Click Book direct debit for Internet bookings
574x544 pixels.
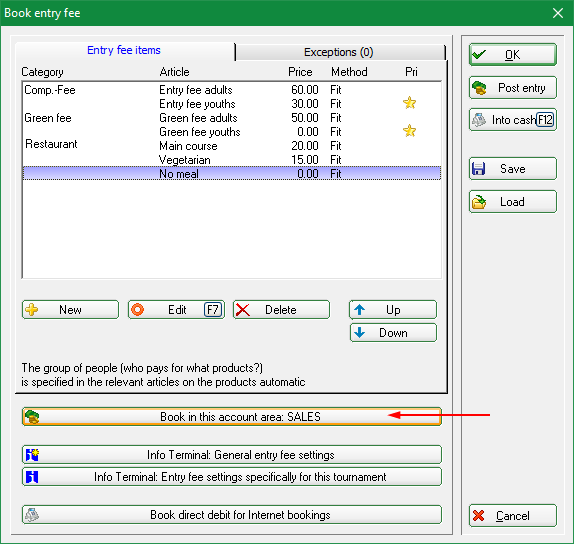[232, 515]
